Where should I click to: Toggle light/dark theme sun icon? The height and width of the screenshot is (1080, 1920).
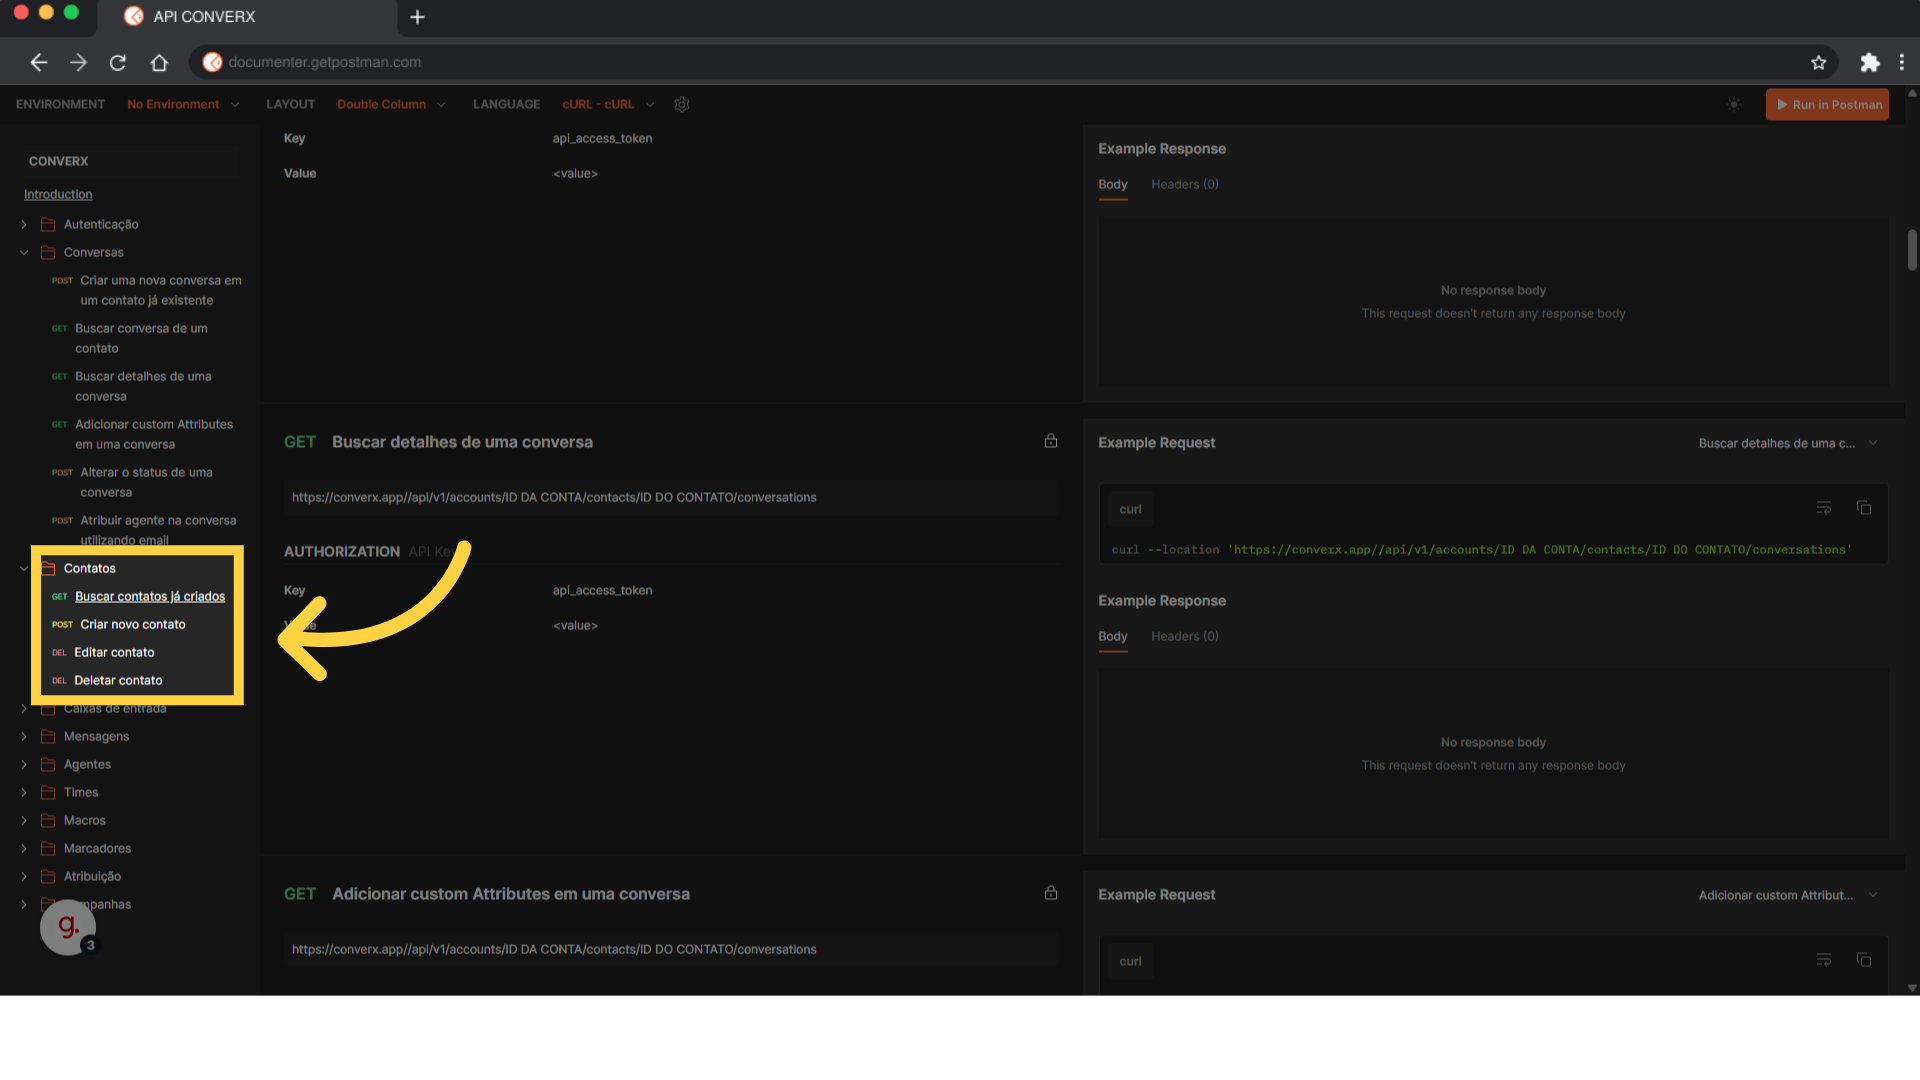pos(1734,104)
